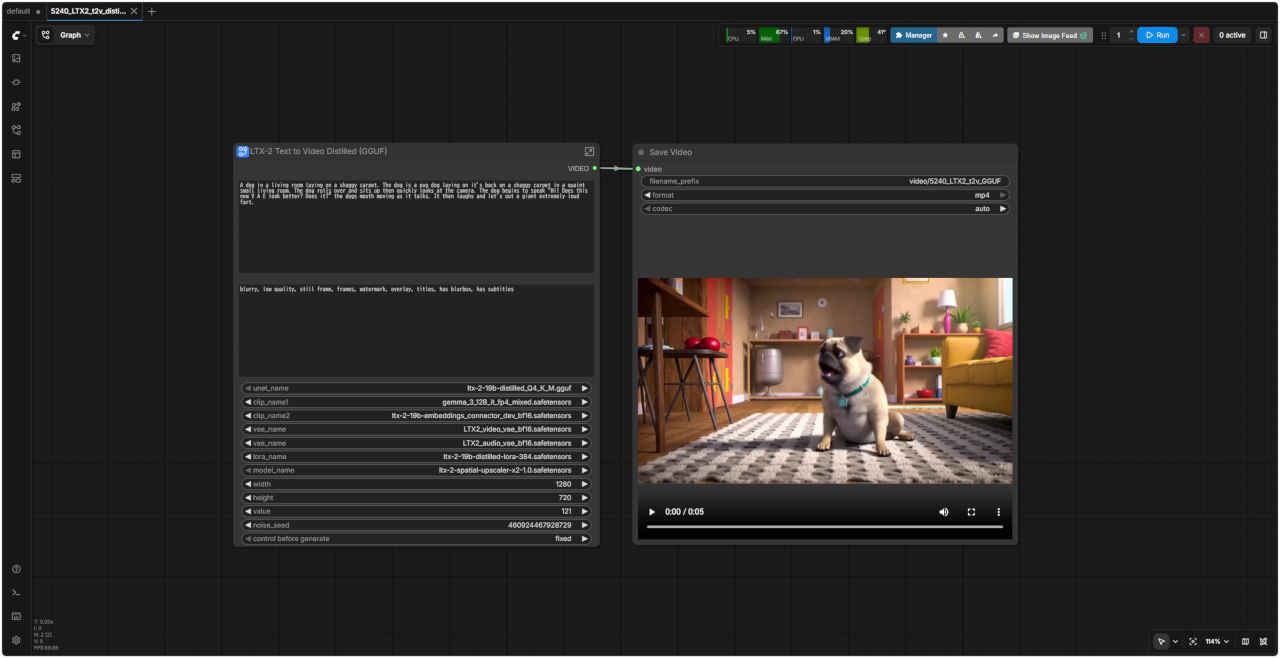Image resolution: width=1280 pixels, height=658 pixels.
Task: Expand the LTX-2 node with its corner icon
Action: point(589,151)
